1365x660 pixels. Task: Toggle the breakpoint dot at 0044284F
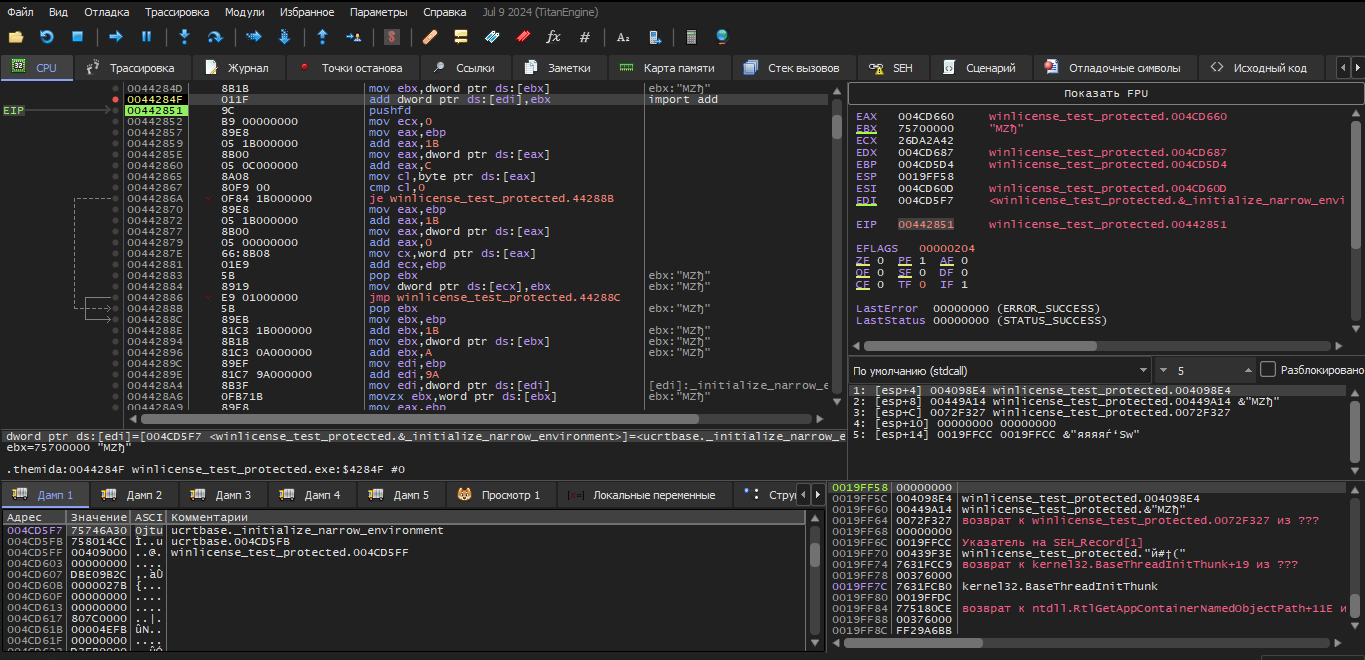[116, 100]
